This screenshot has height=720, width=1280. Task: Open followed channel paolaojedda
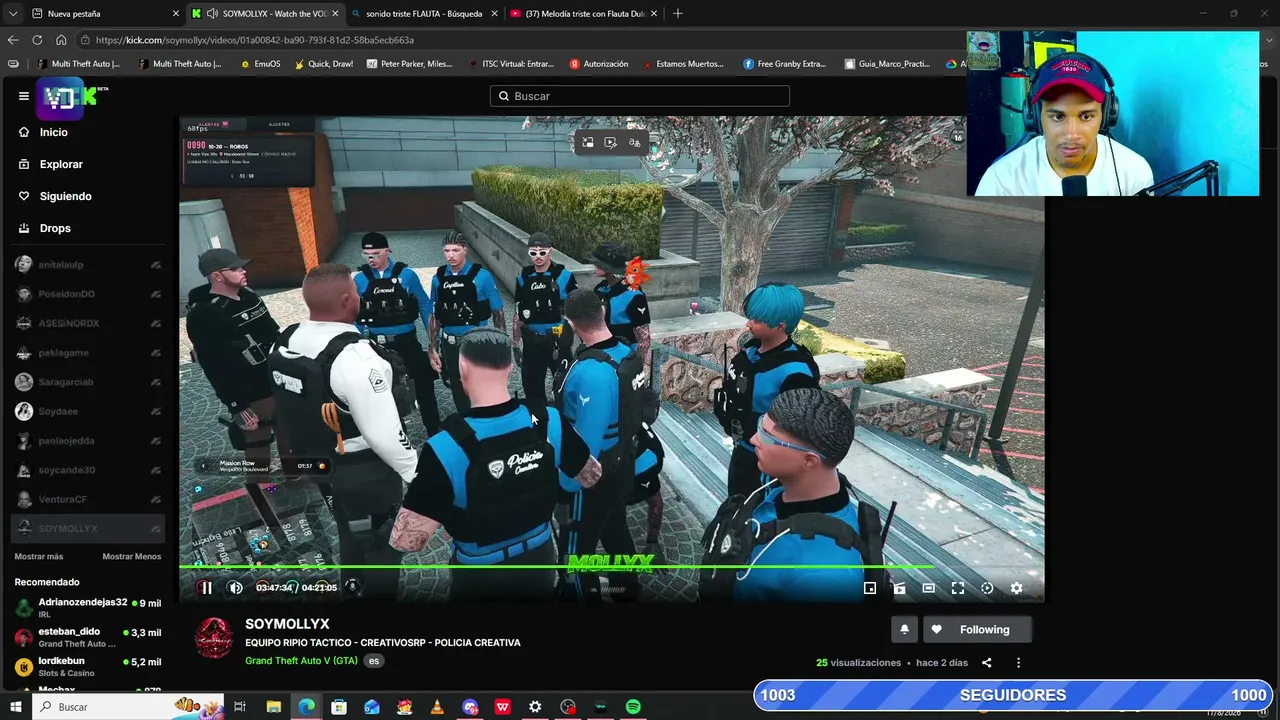[x=88, y=441]
